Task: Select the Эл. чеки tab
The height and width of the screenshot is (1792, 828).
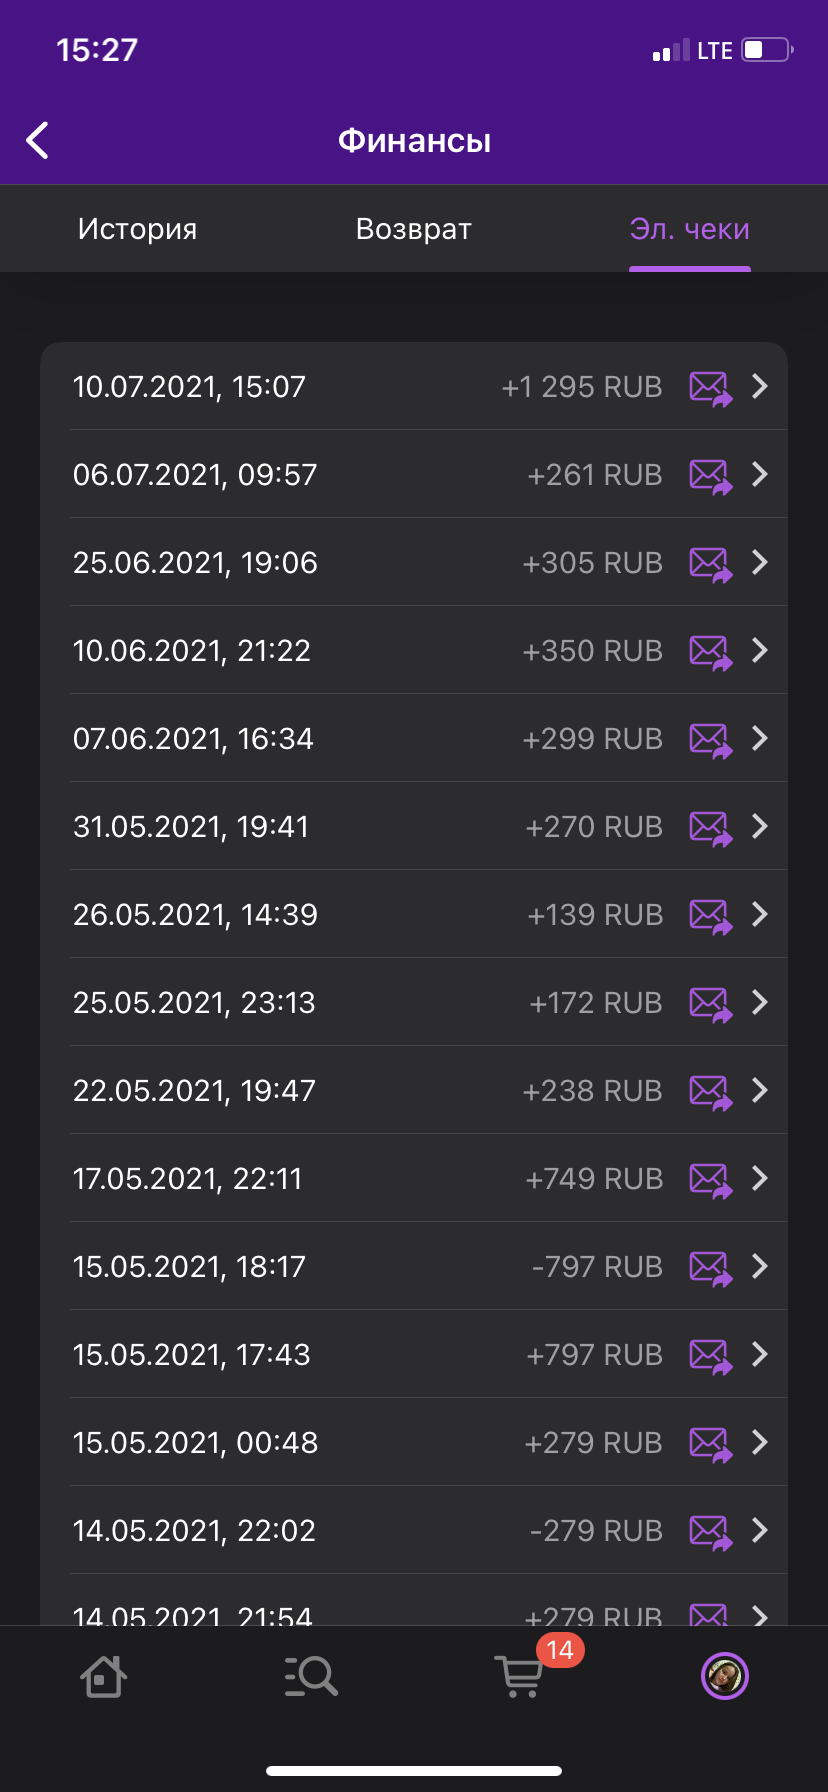Action: pyautogui.click(x=690, y=229)
